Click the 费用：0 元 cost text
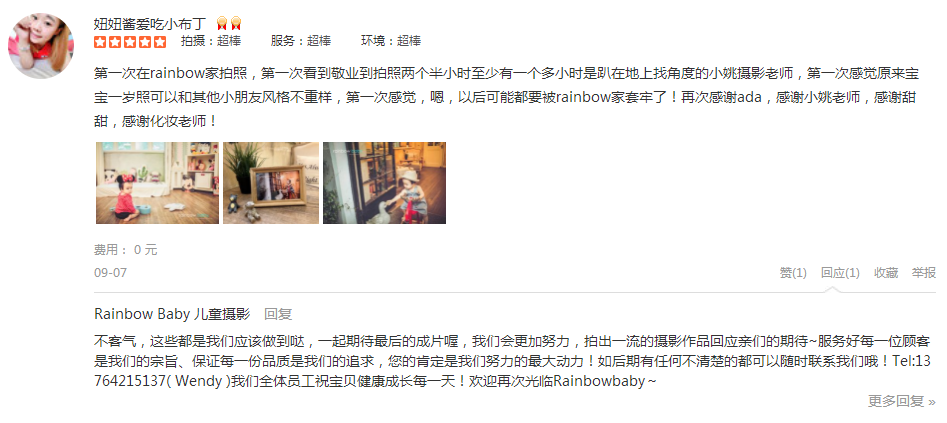The width and height of the screenshot is (947, 423). tap(126, 250)
